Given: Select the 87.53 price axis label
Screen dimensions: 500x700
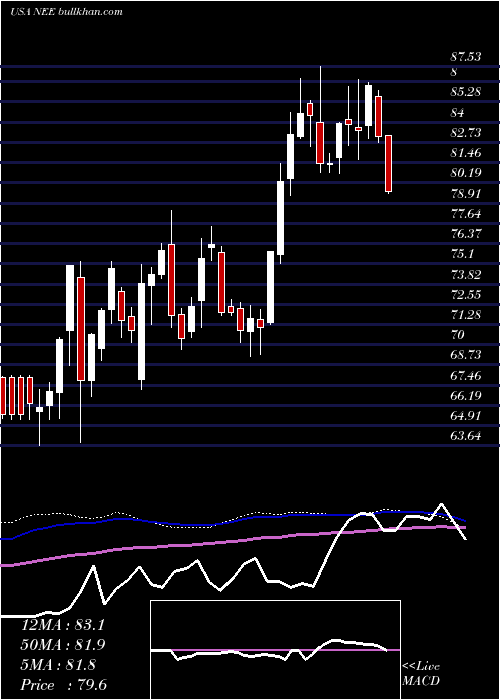Looking at the screenshot, I should 467,57.
